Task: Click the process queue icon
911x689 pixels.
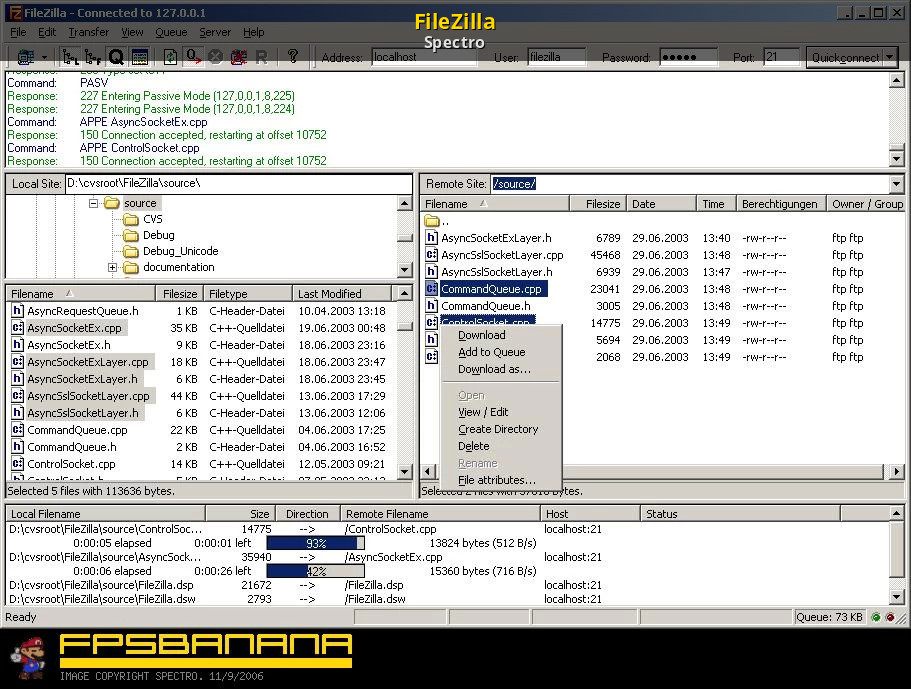Action: click(194, 57)
